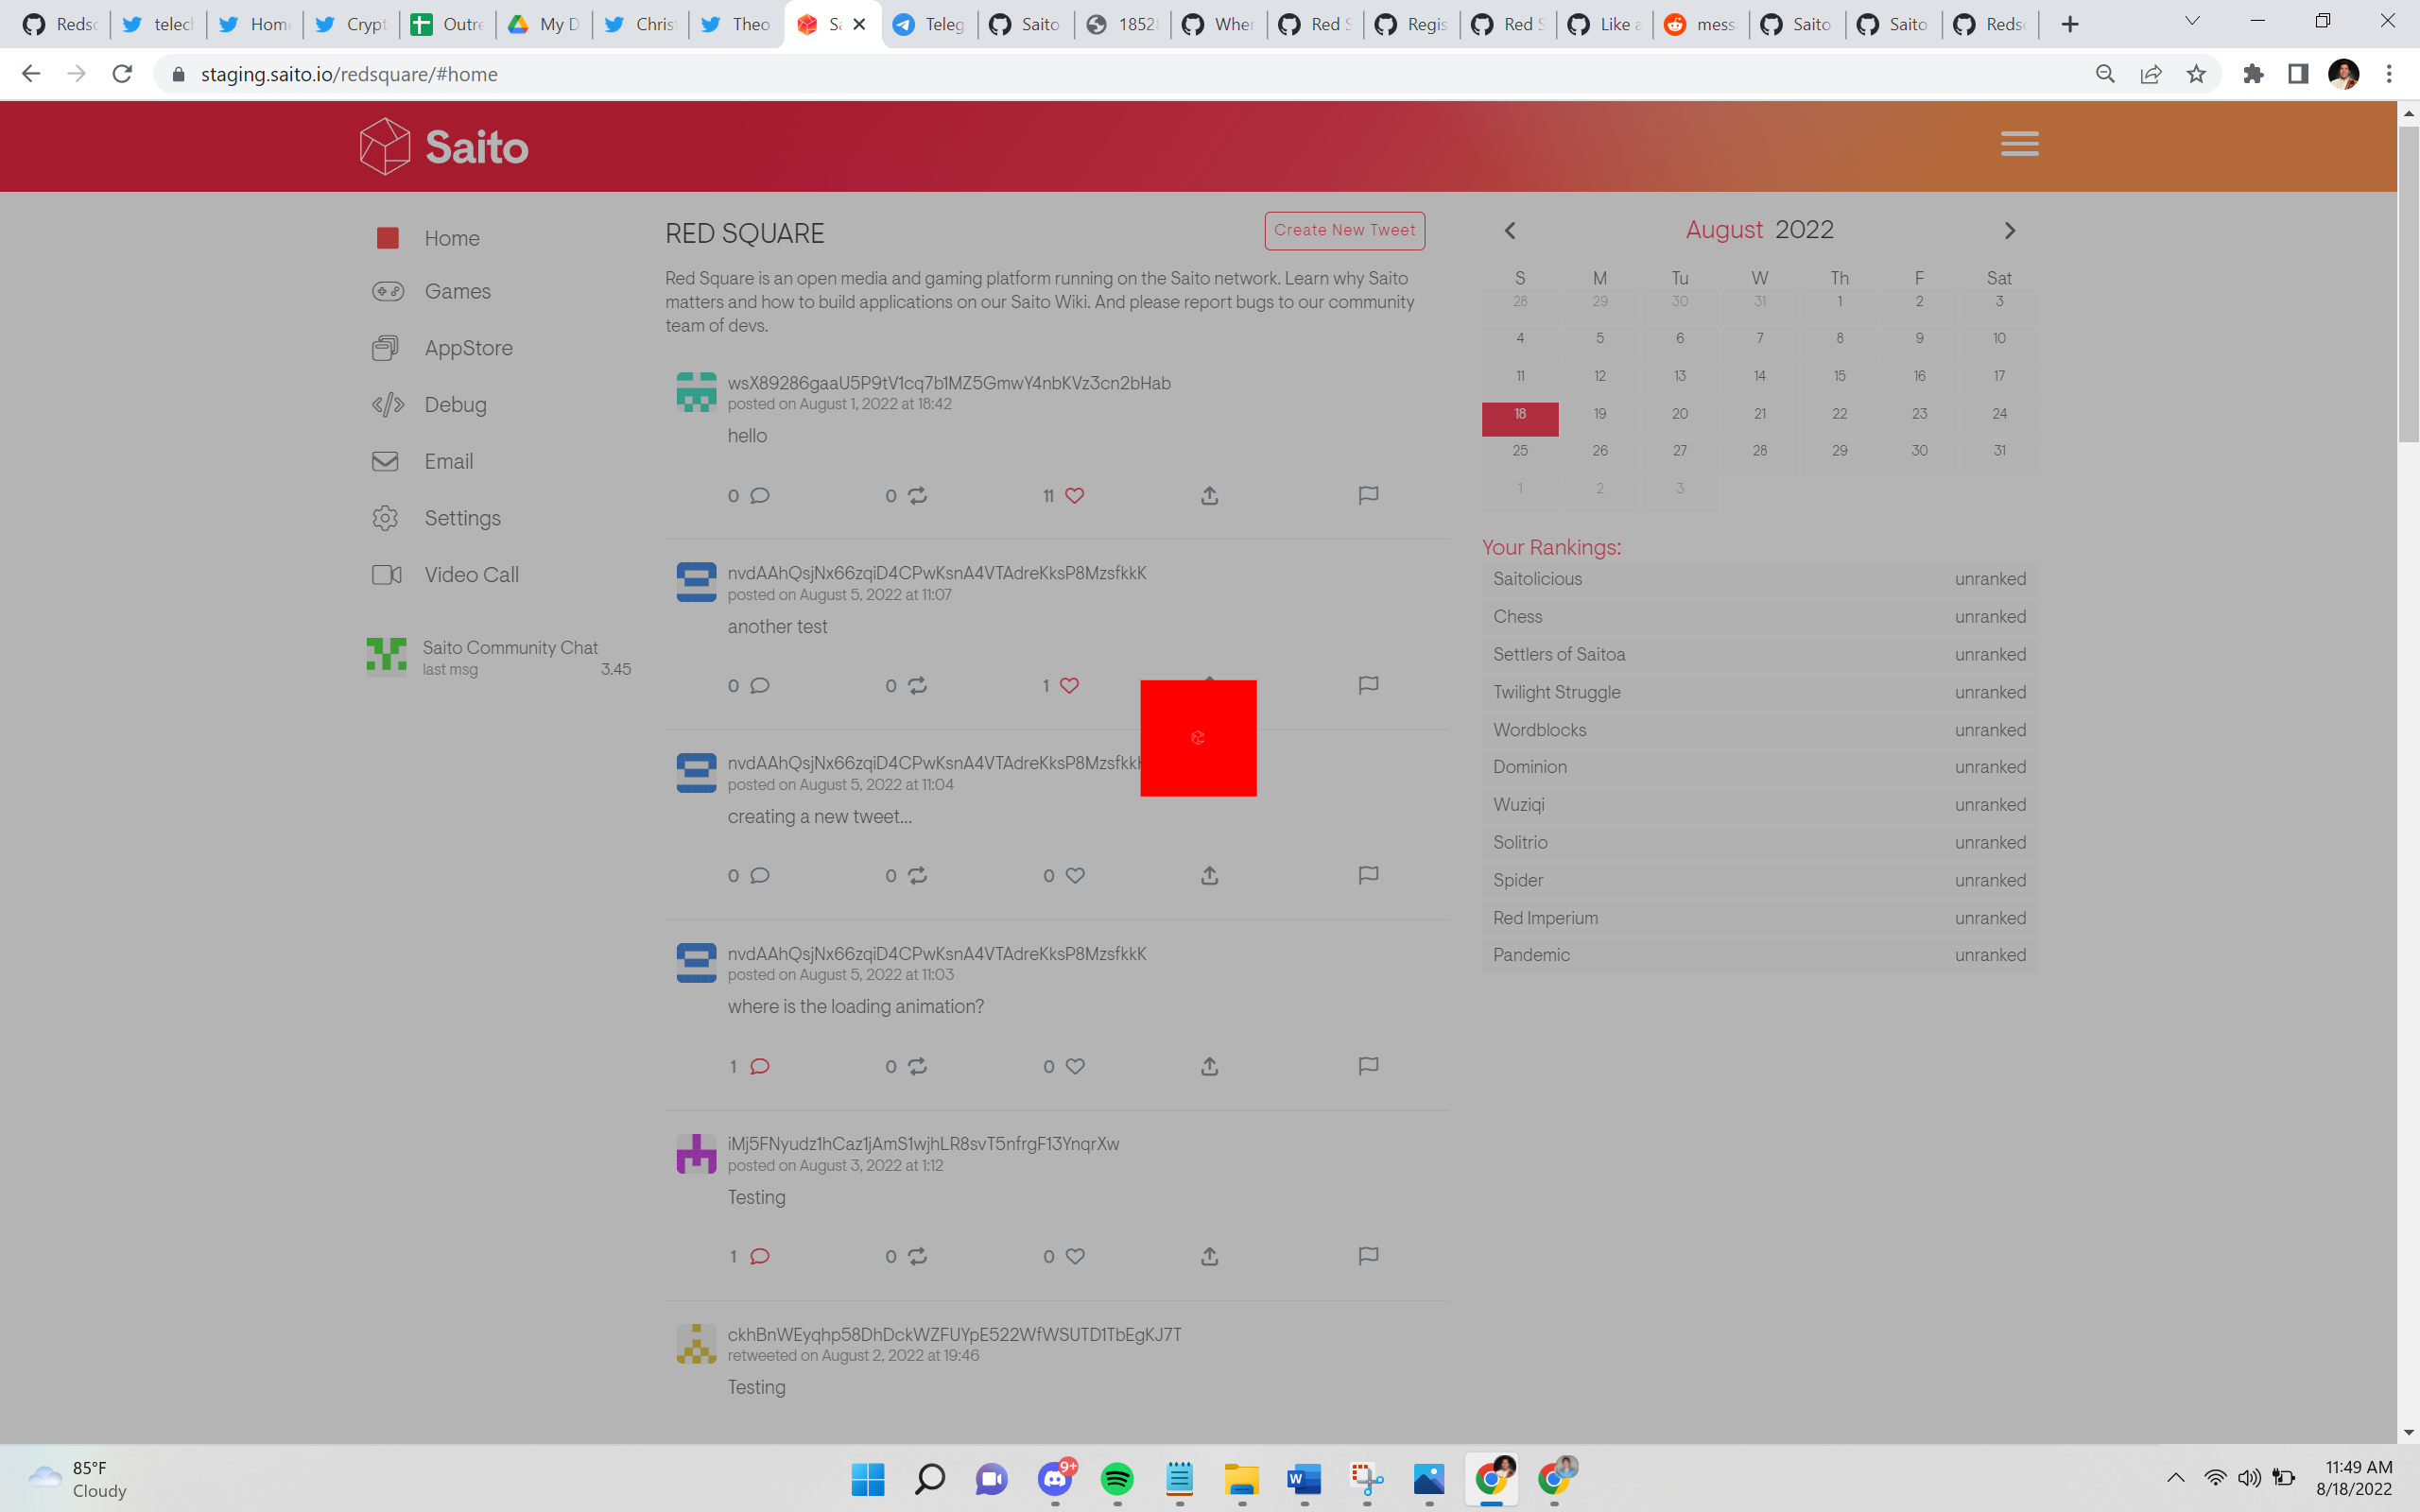2420x1512 pixels.
Task: Open Saito Community Chat
Action: click(x=509, y=647)
